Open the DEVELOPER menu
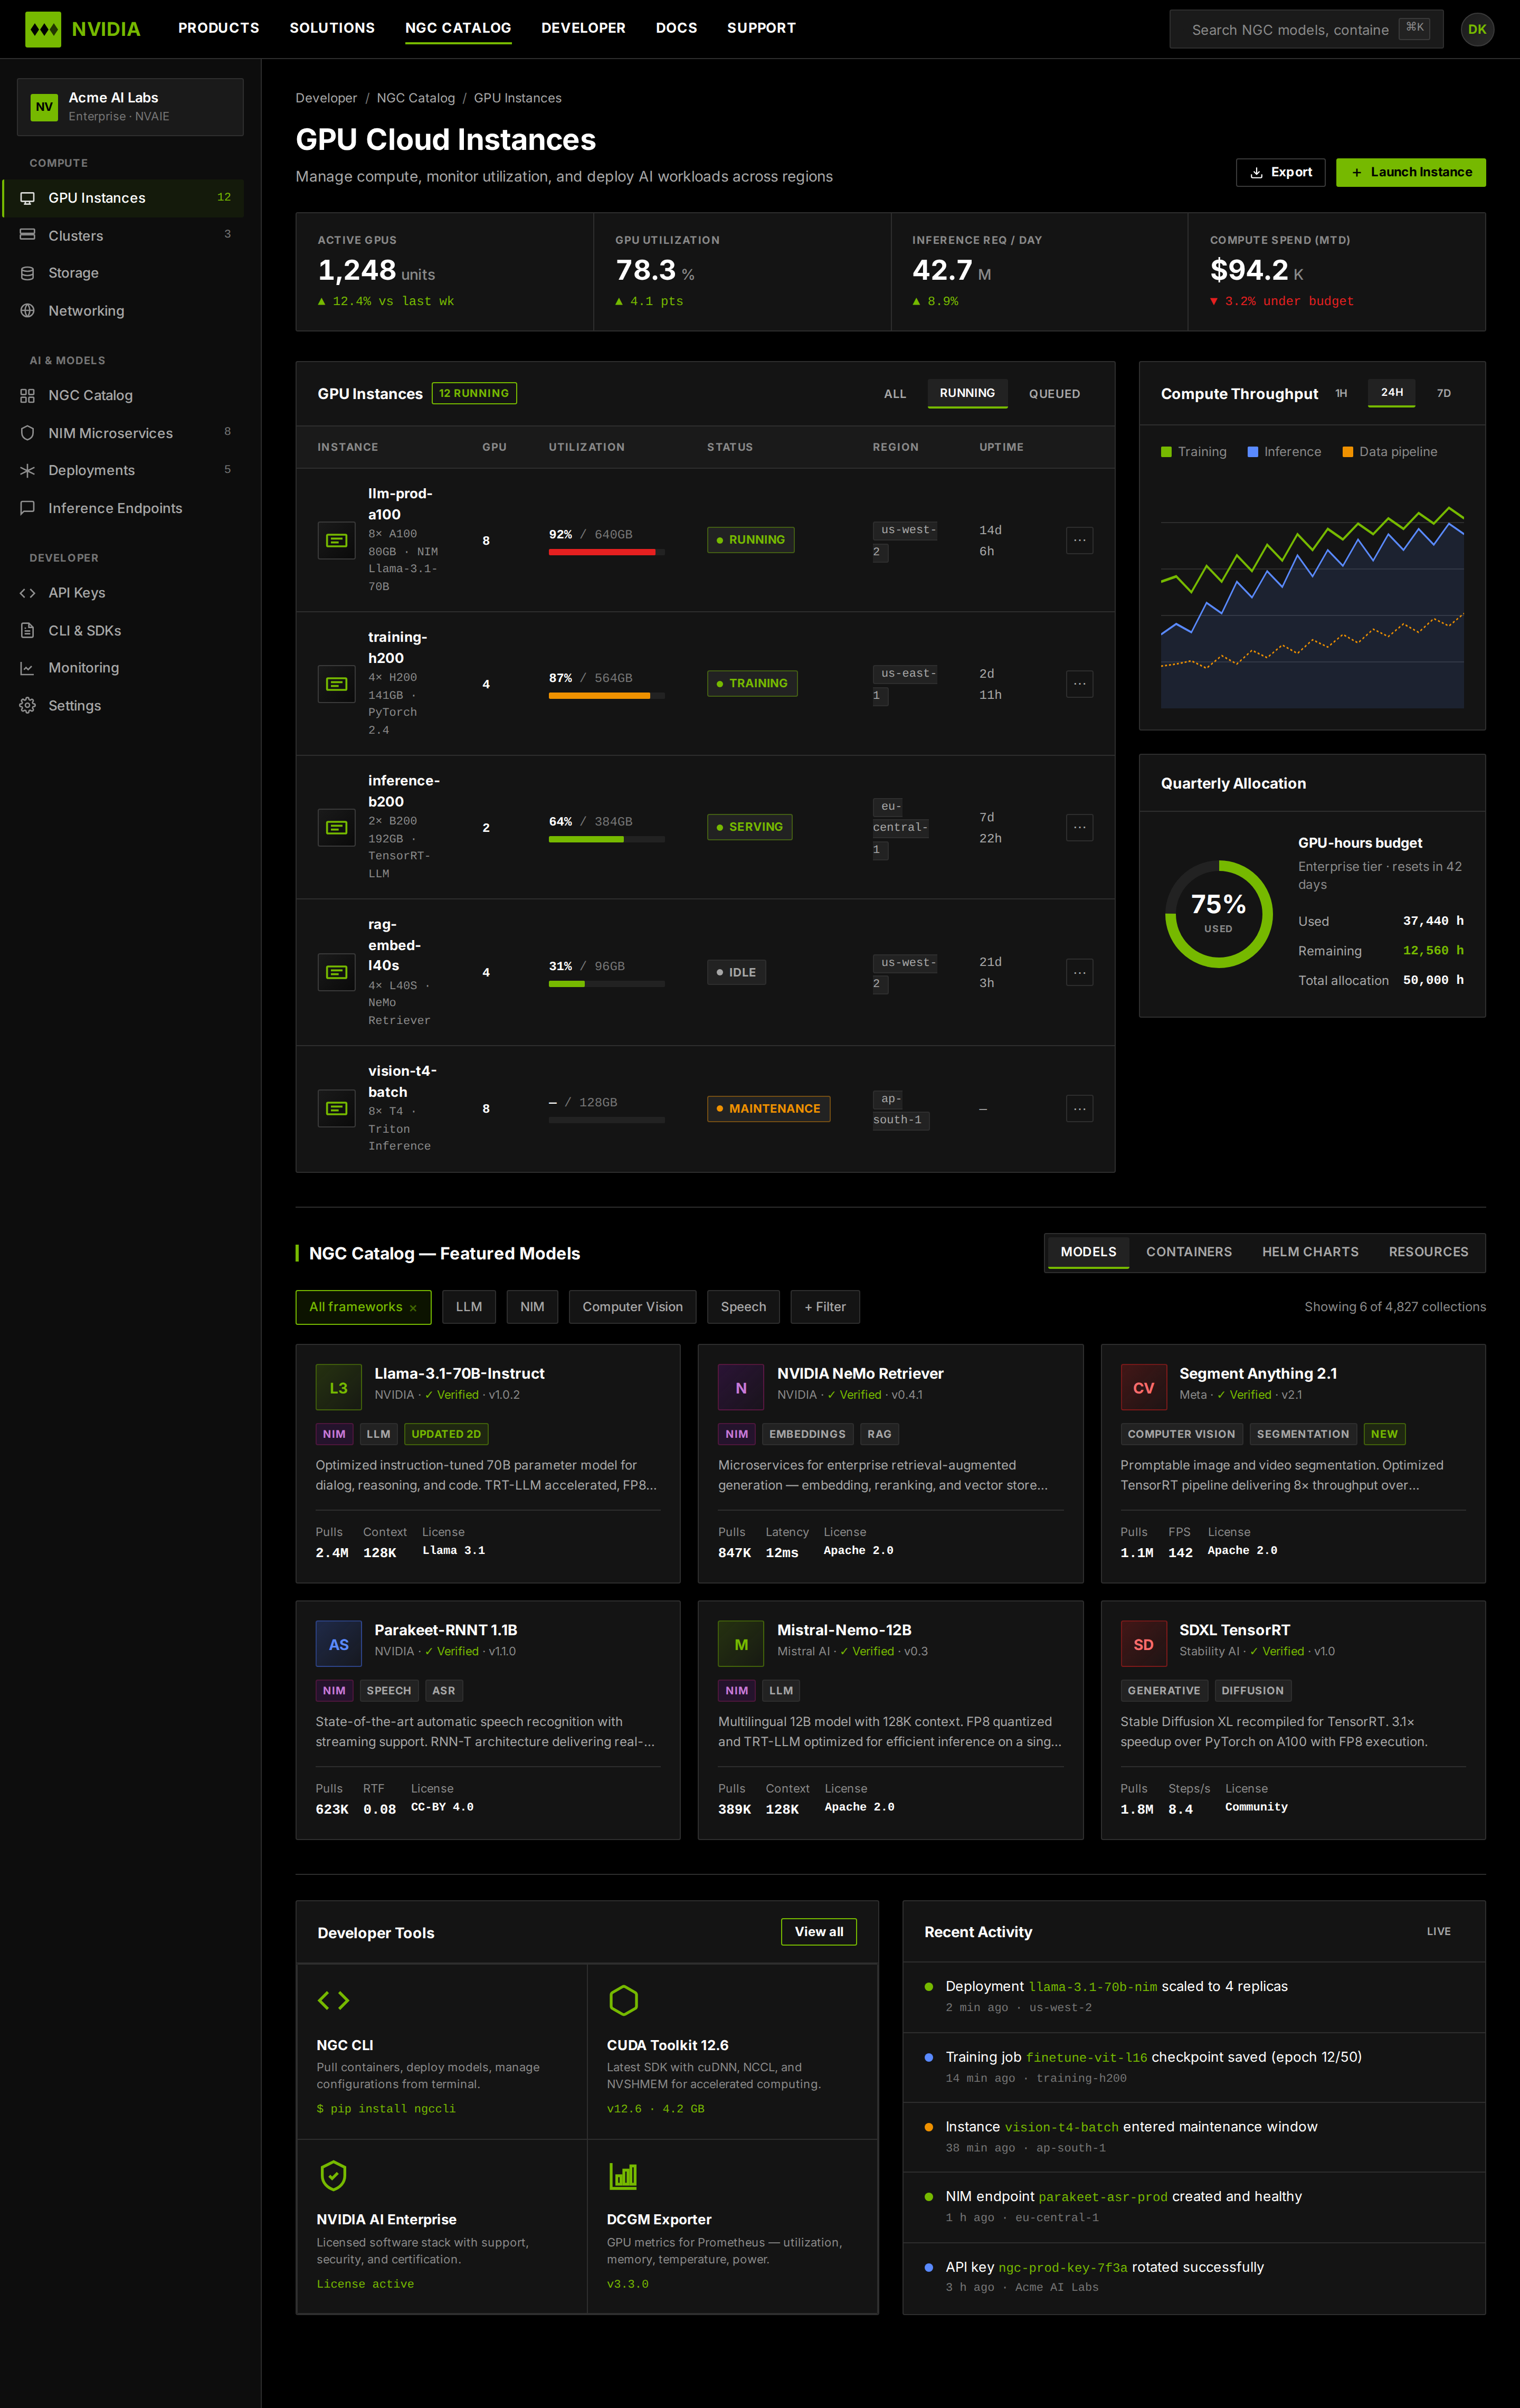This screenshot has width=1520, height=2408. click(583, 28)
